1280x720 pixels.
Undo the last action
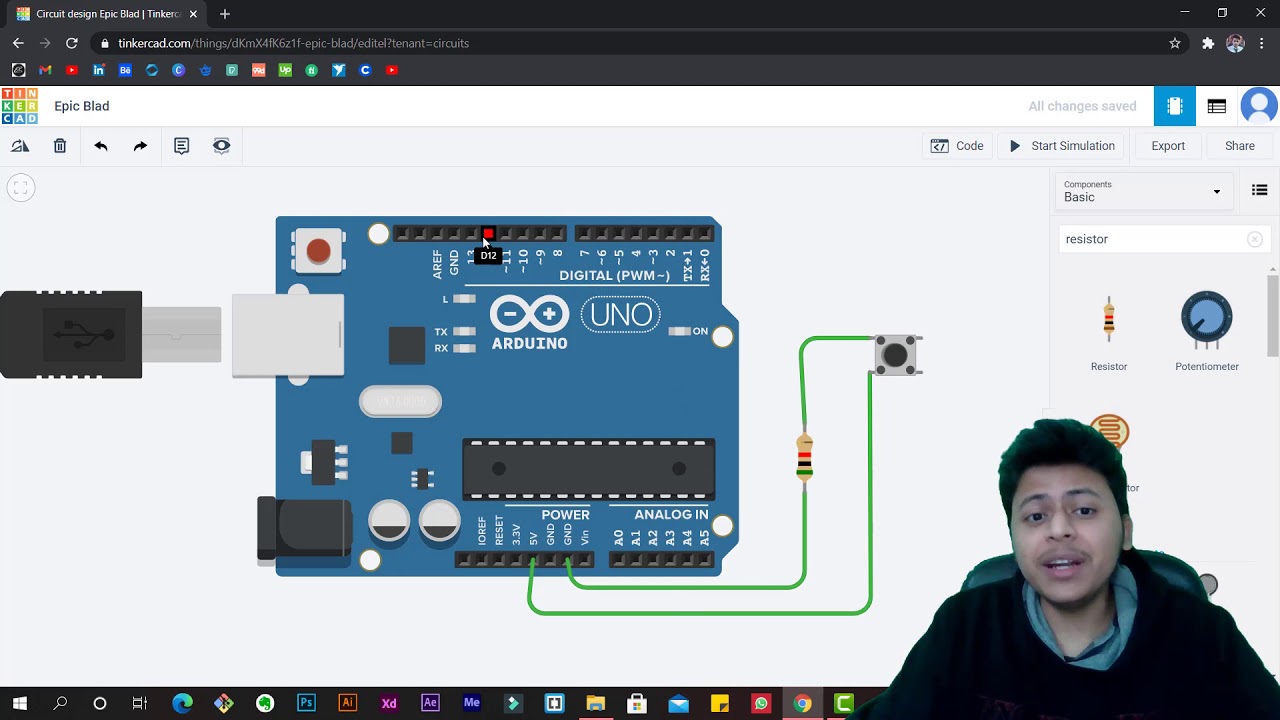point(101,146)
